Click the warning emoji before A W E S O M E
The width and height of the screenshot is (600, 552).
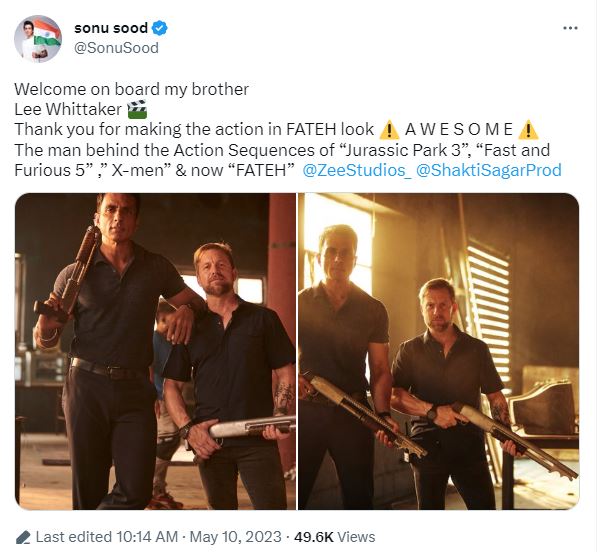pos(389,129)
